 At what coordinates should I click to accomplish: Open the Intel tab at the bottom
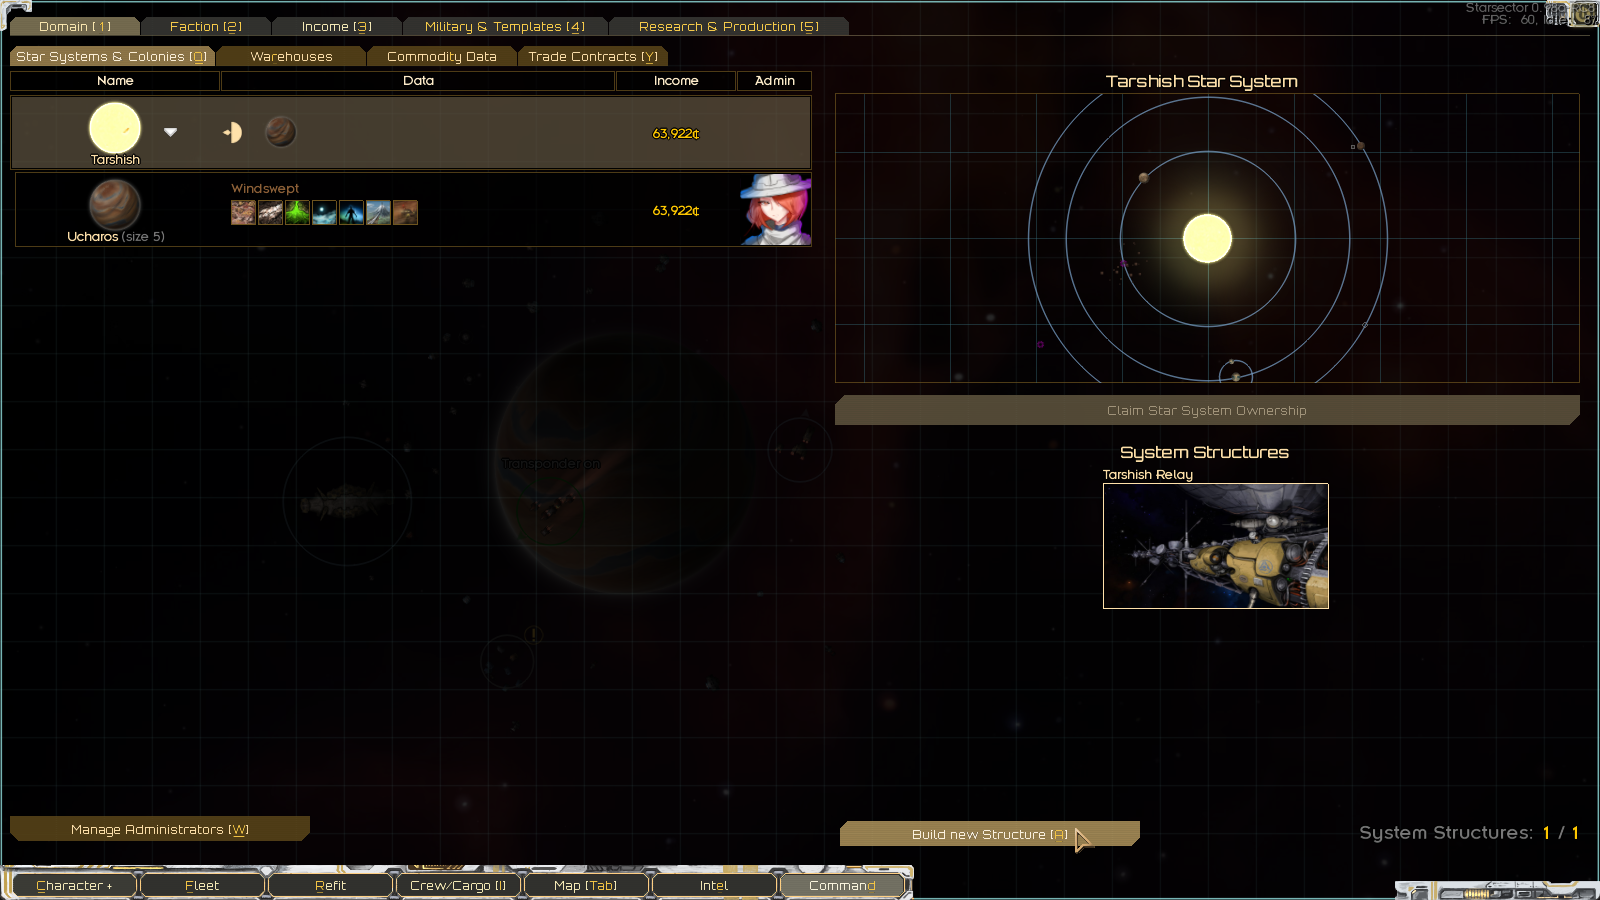pyautogui.click(x=714, y=886)
